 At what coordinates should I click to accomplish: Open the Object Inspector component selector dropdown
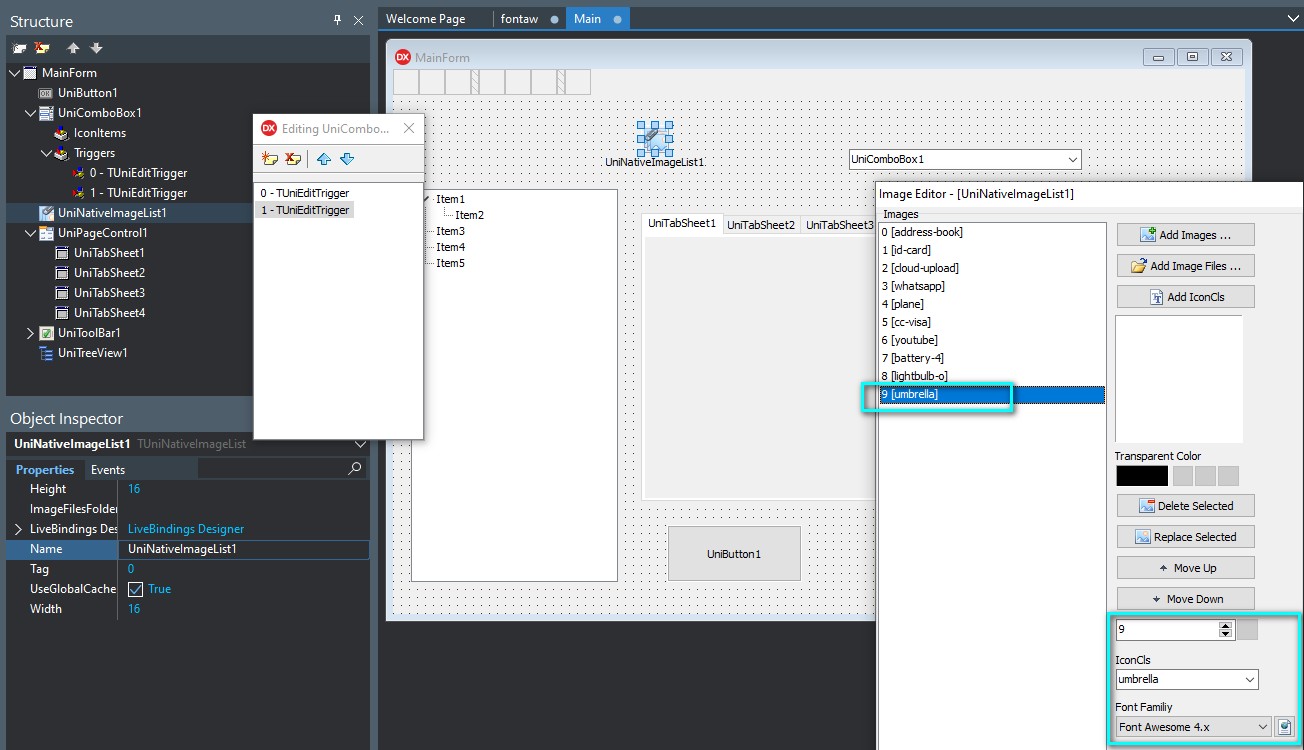coord(360,444)
